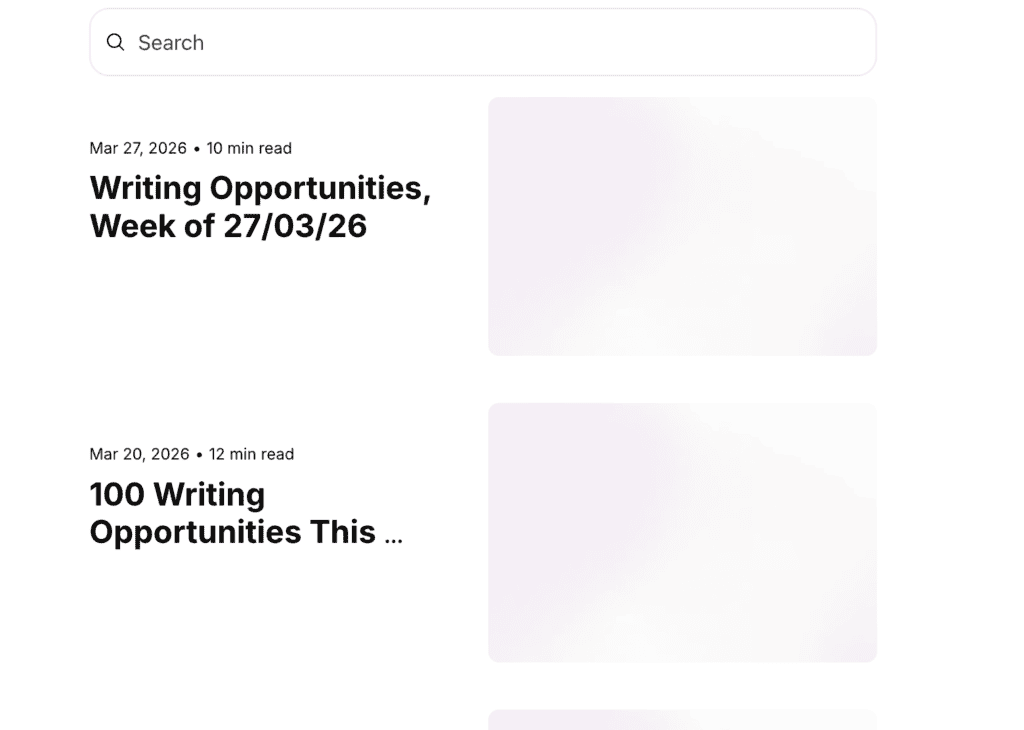This screenshot has width=1024, height=730.
Task: Click the 'Search' placeholder text
Action: point(171,43)
